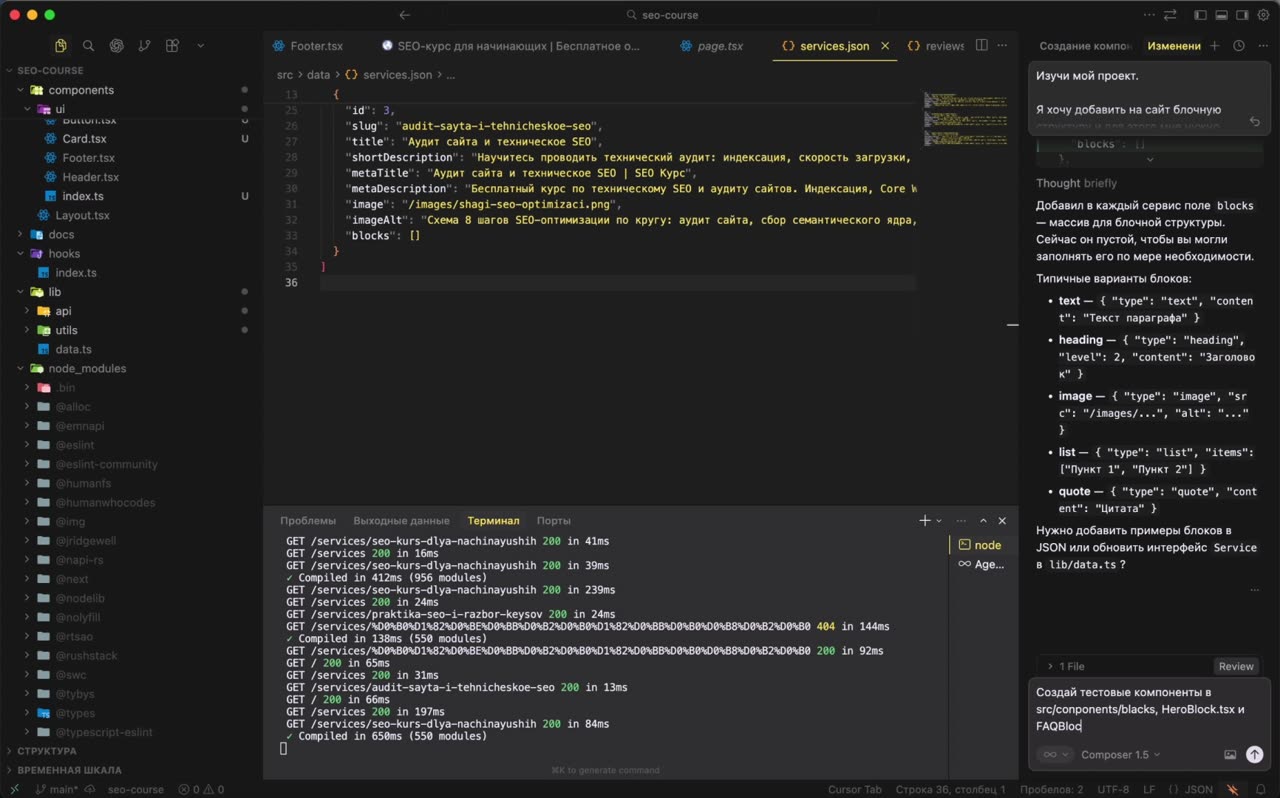Toggle the bottom panel visibility
The width and height of the screenshot is (1280, 798).
coord(1220,15)
